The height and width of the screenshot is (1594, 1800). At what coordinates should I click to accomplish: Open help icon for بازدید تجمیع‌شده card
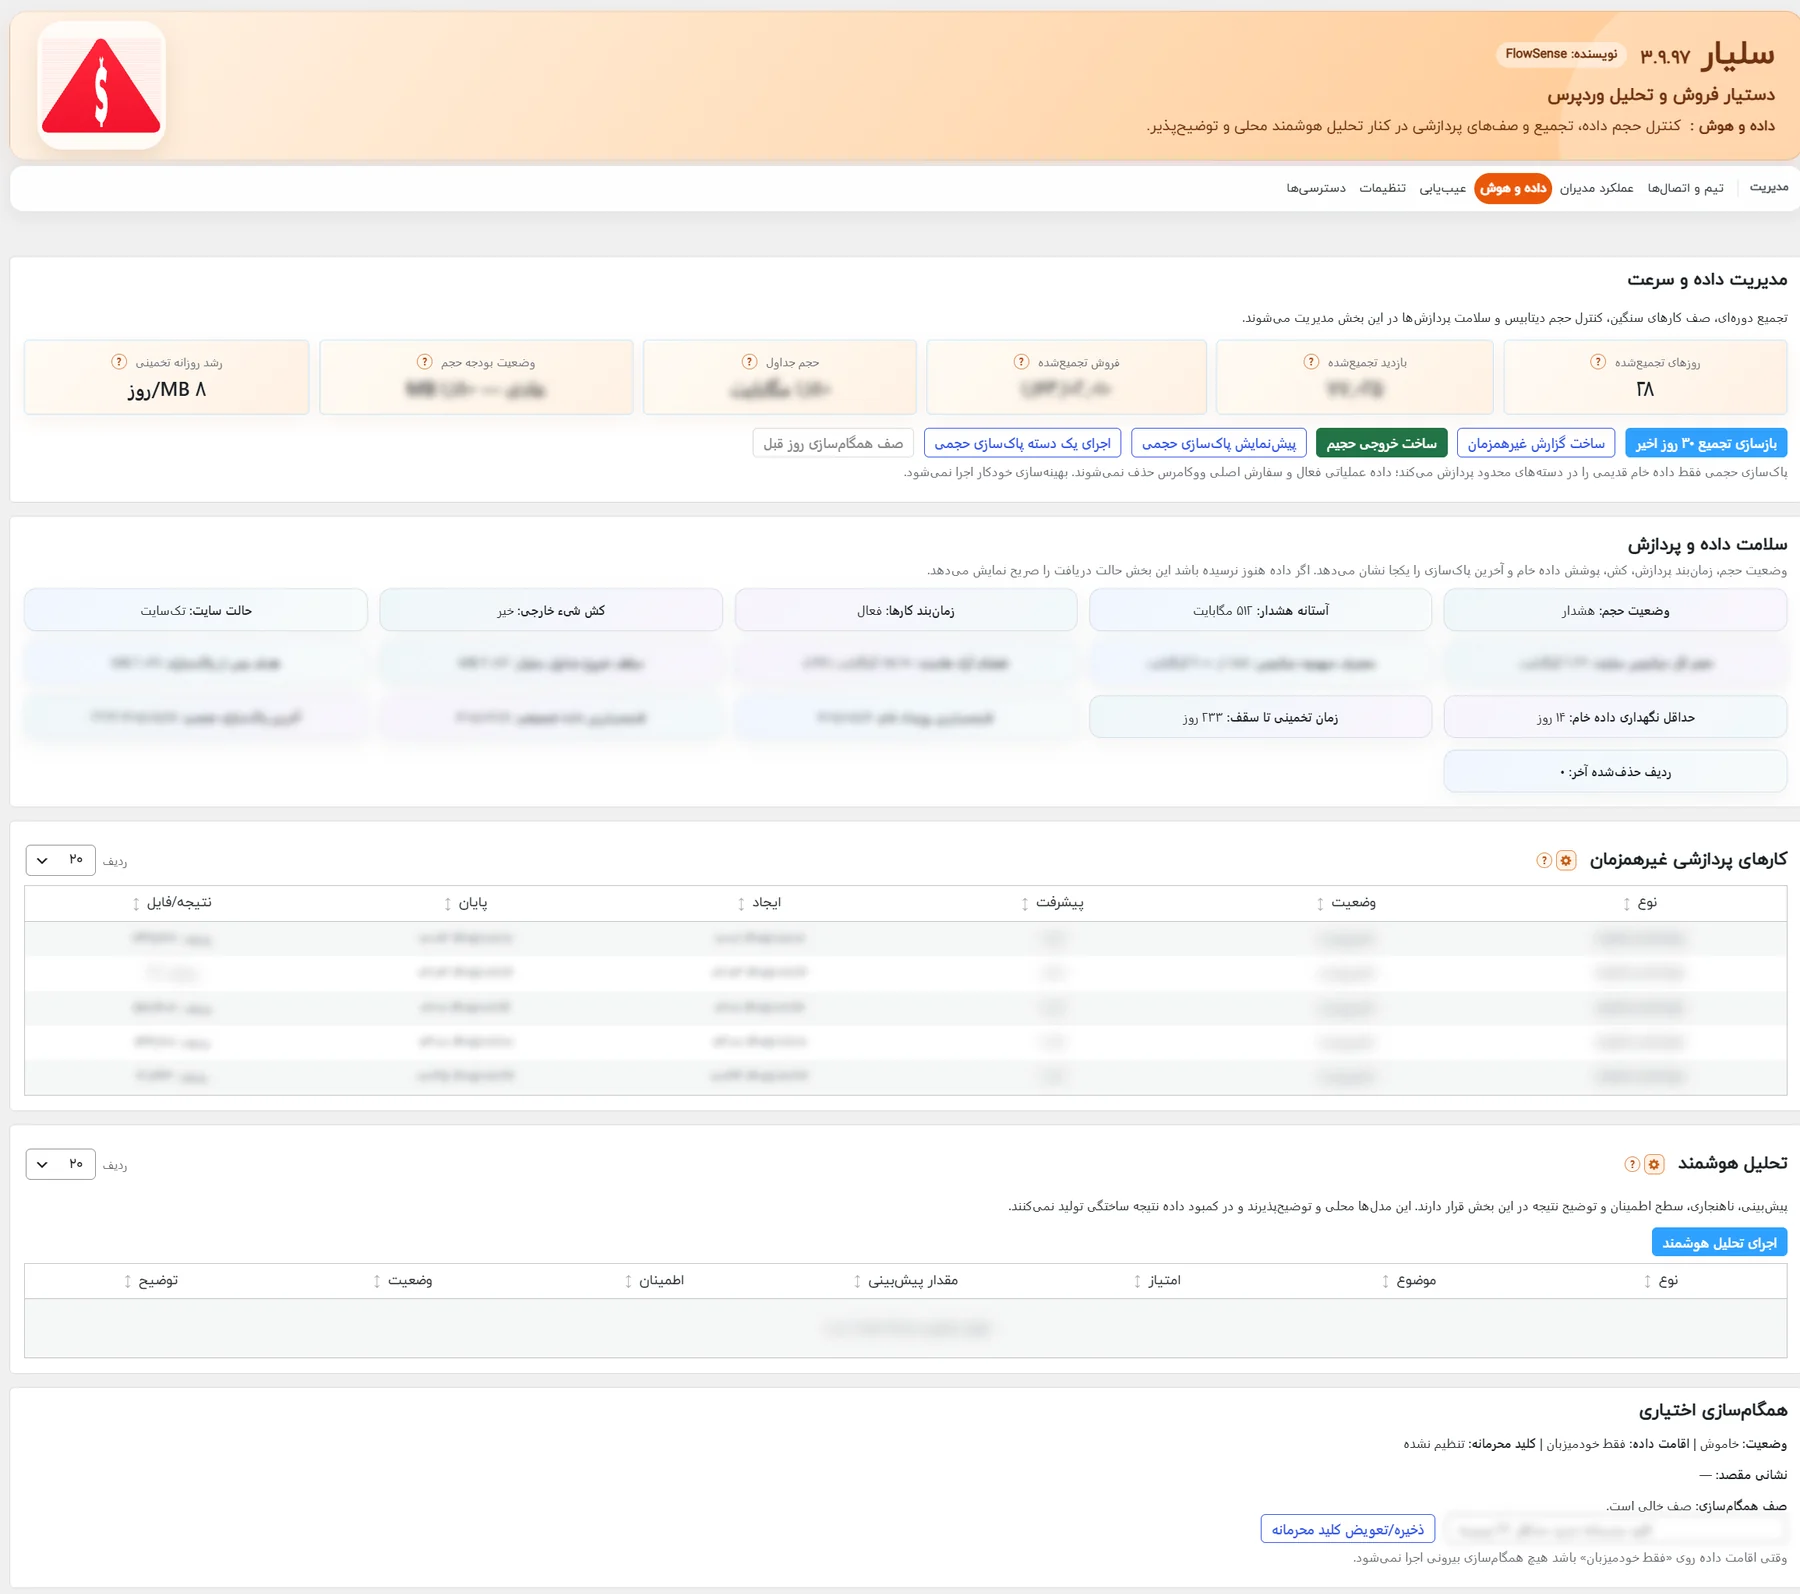(1311, 362)
